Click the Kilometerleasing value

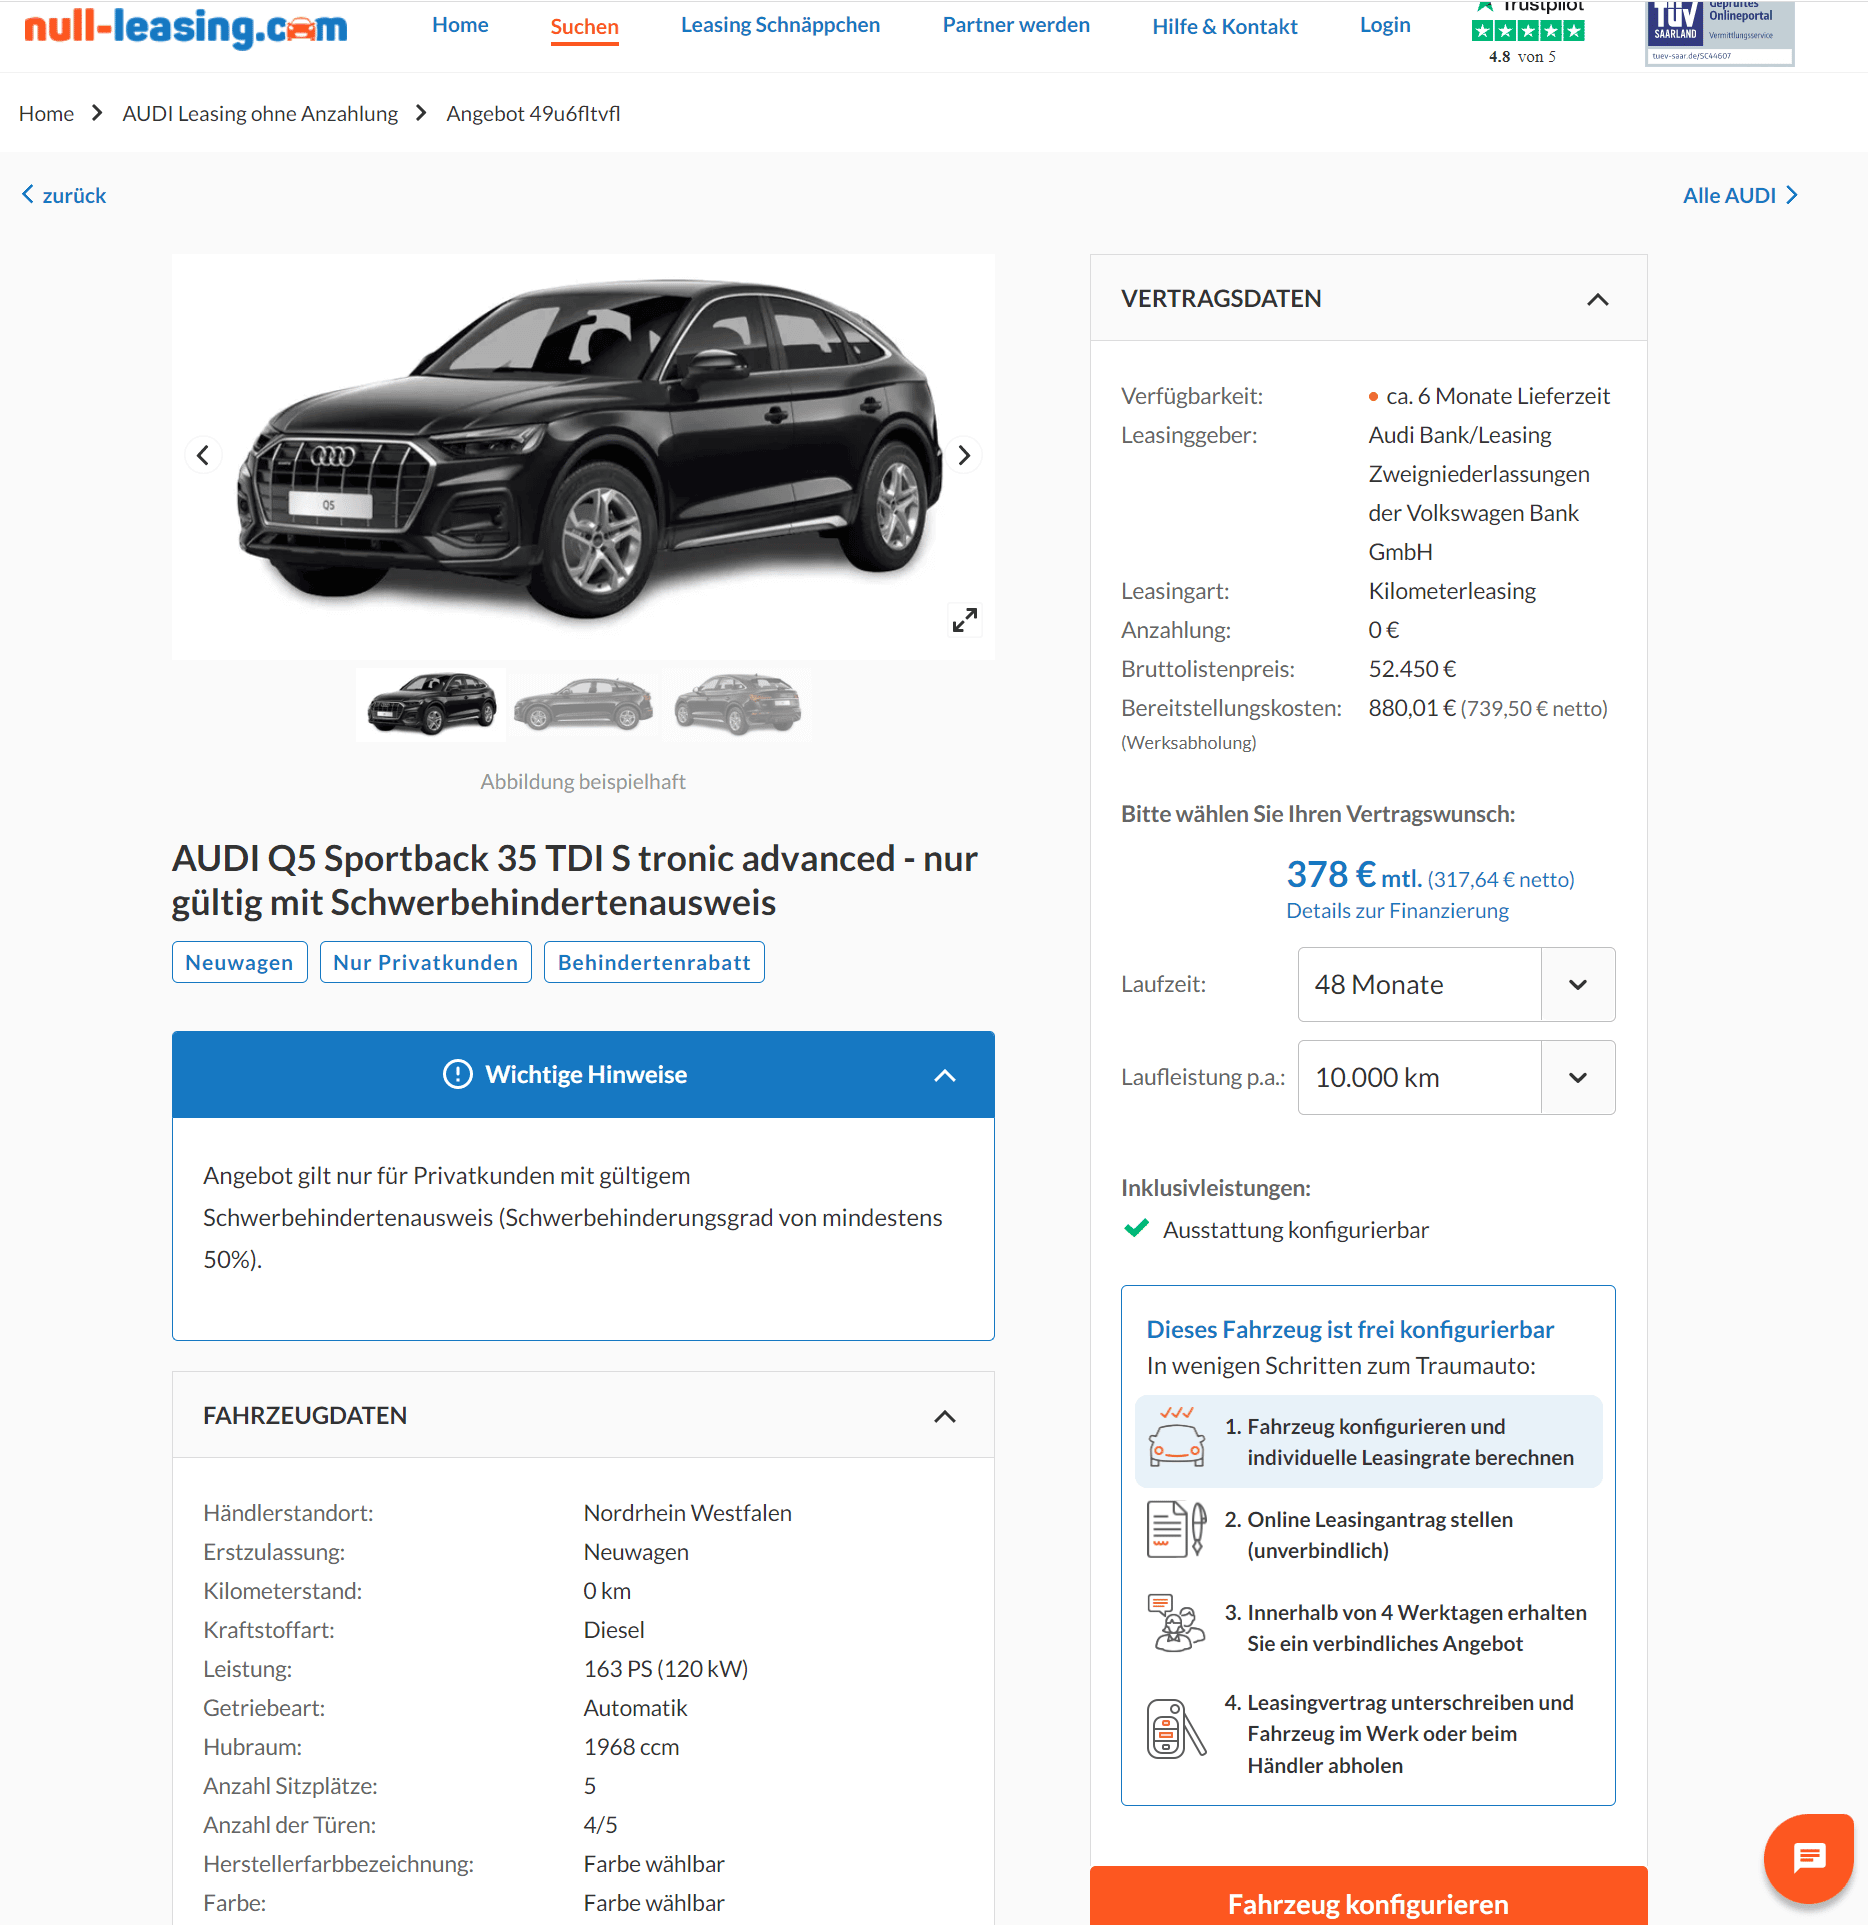tap(1452, 591)
